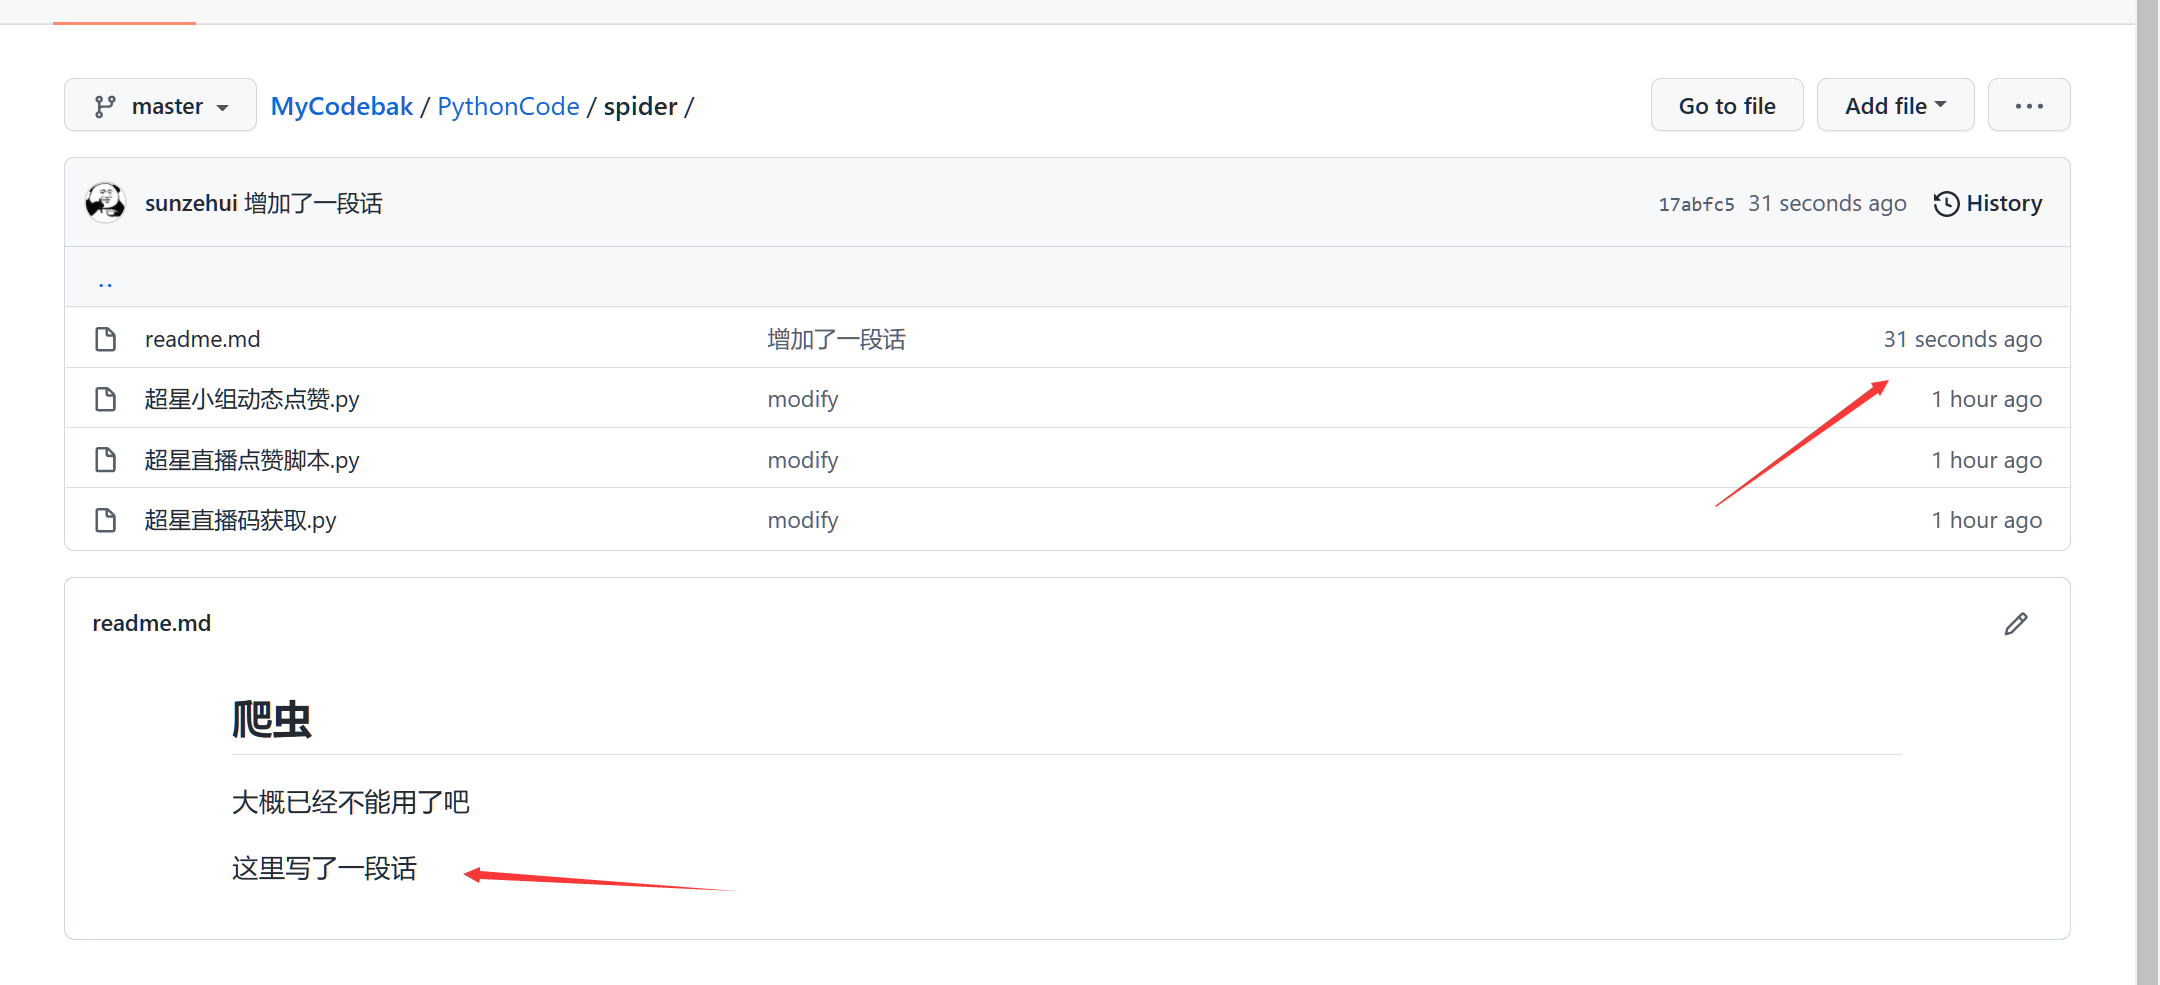Edit the readme with the pencil icon
The height and width of the screenshot is (985, 2160).
click(x=2015, y=624)
